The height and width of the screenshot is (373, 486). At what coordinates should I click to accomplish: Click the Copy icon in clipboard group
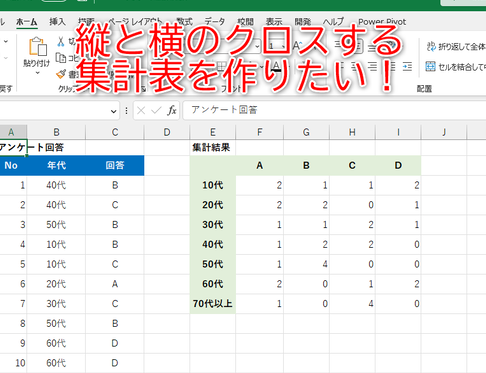tap(60, 58)
